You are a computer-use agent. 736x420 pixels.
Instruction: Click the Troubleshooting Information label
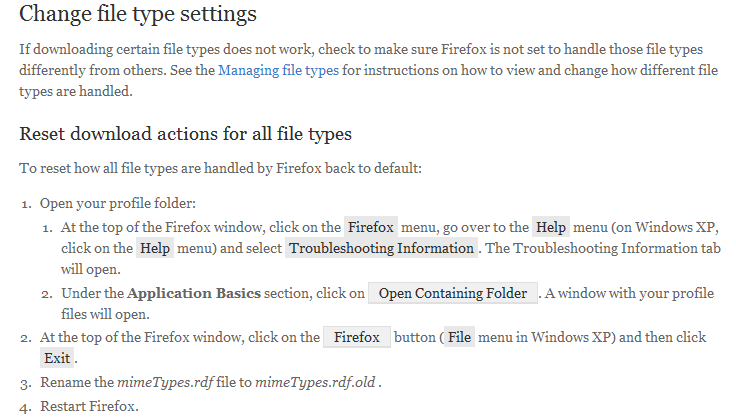381,248
